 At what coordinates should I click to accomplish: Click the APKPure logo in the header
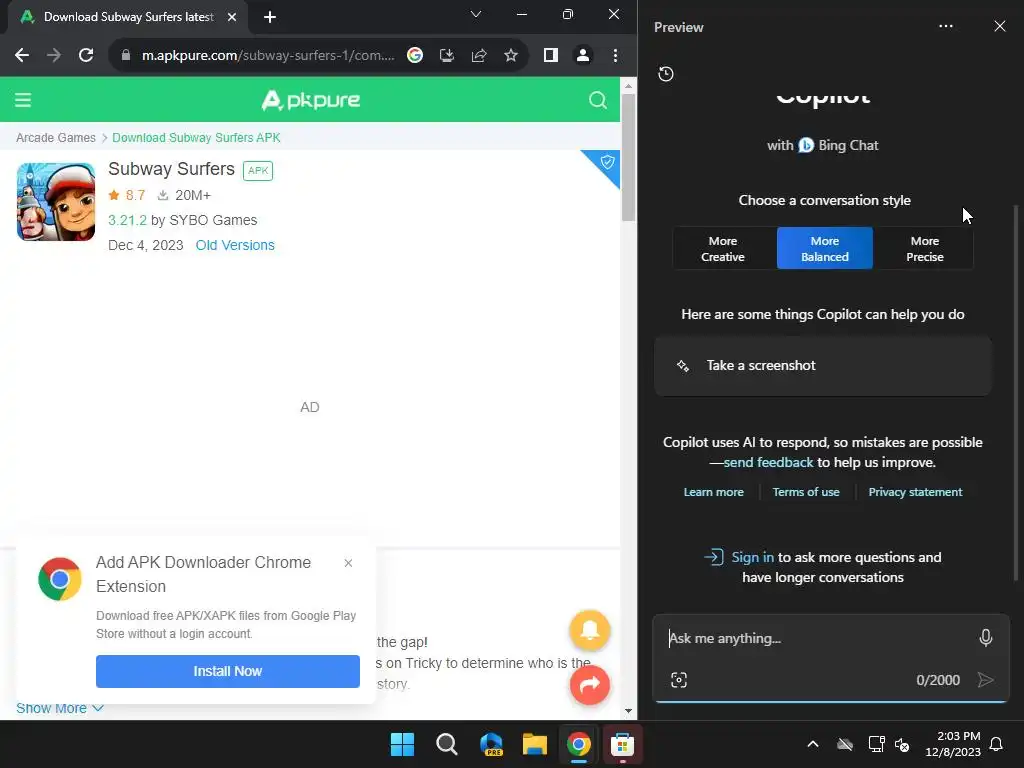pos(310,100)
